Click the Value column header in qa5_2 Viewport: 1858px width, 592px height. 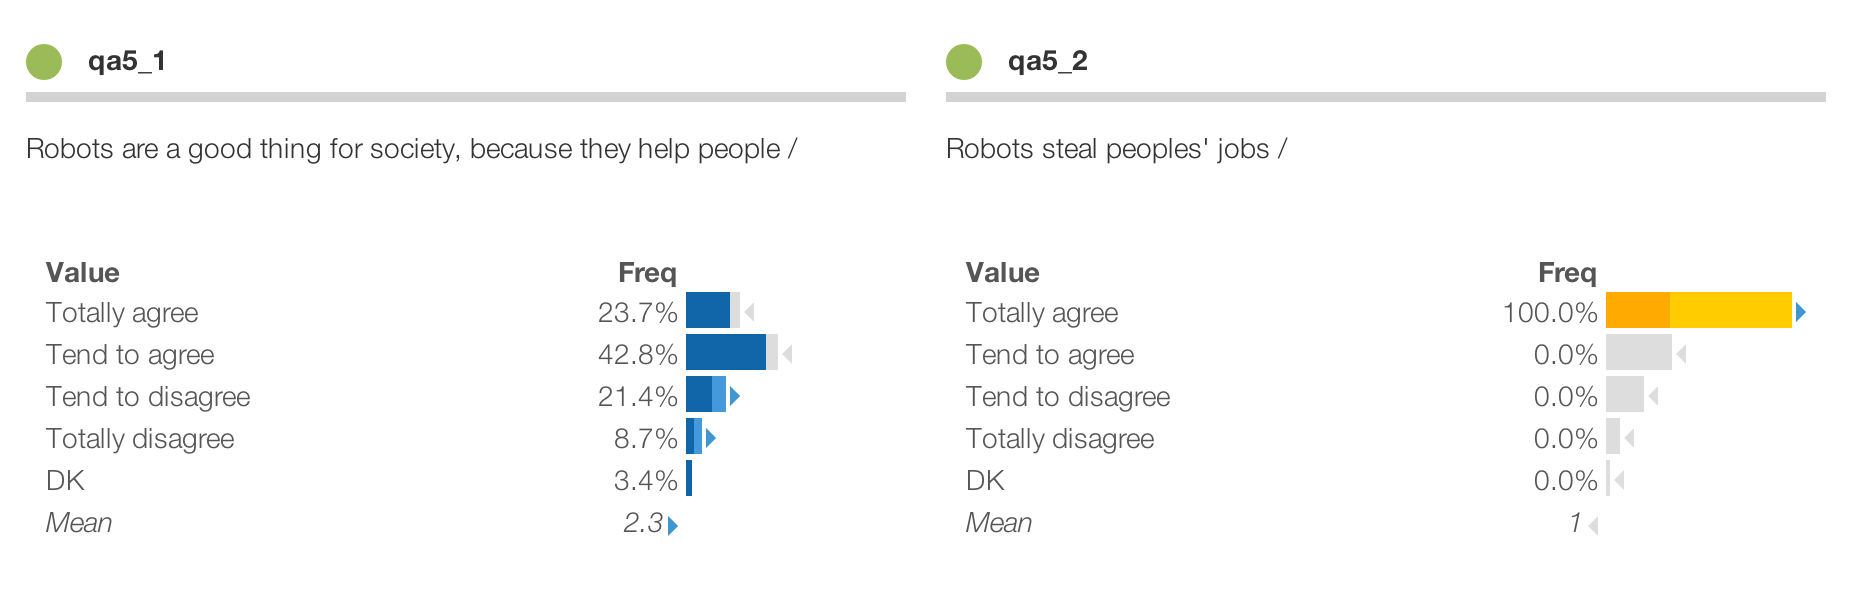pos(1002,273)
